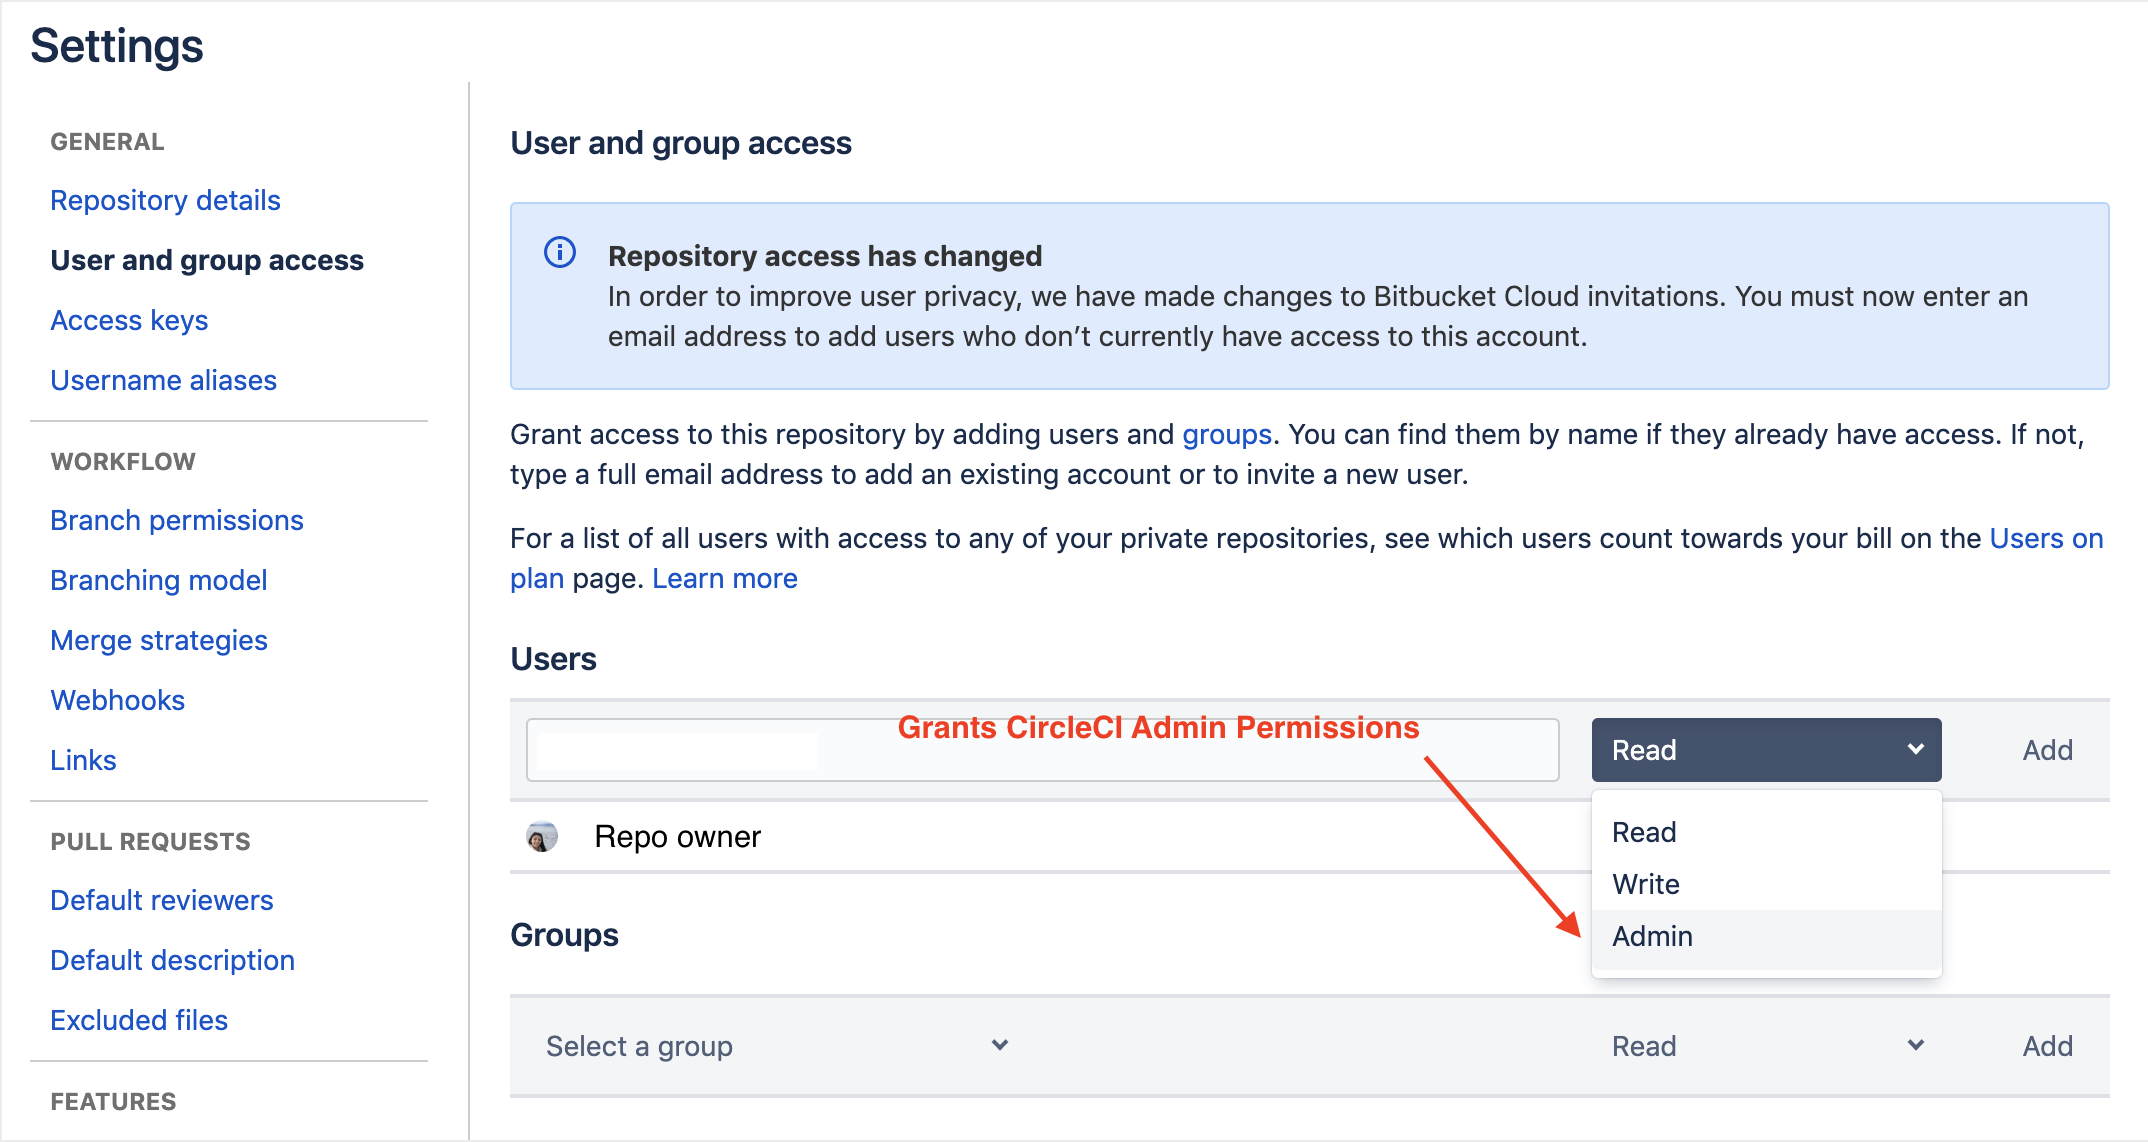
Task: Go to Merge strategies page
Action: [159, 640]
